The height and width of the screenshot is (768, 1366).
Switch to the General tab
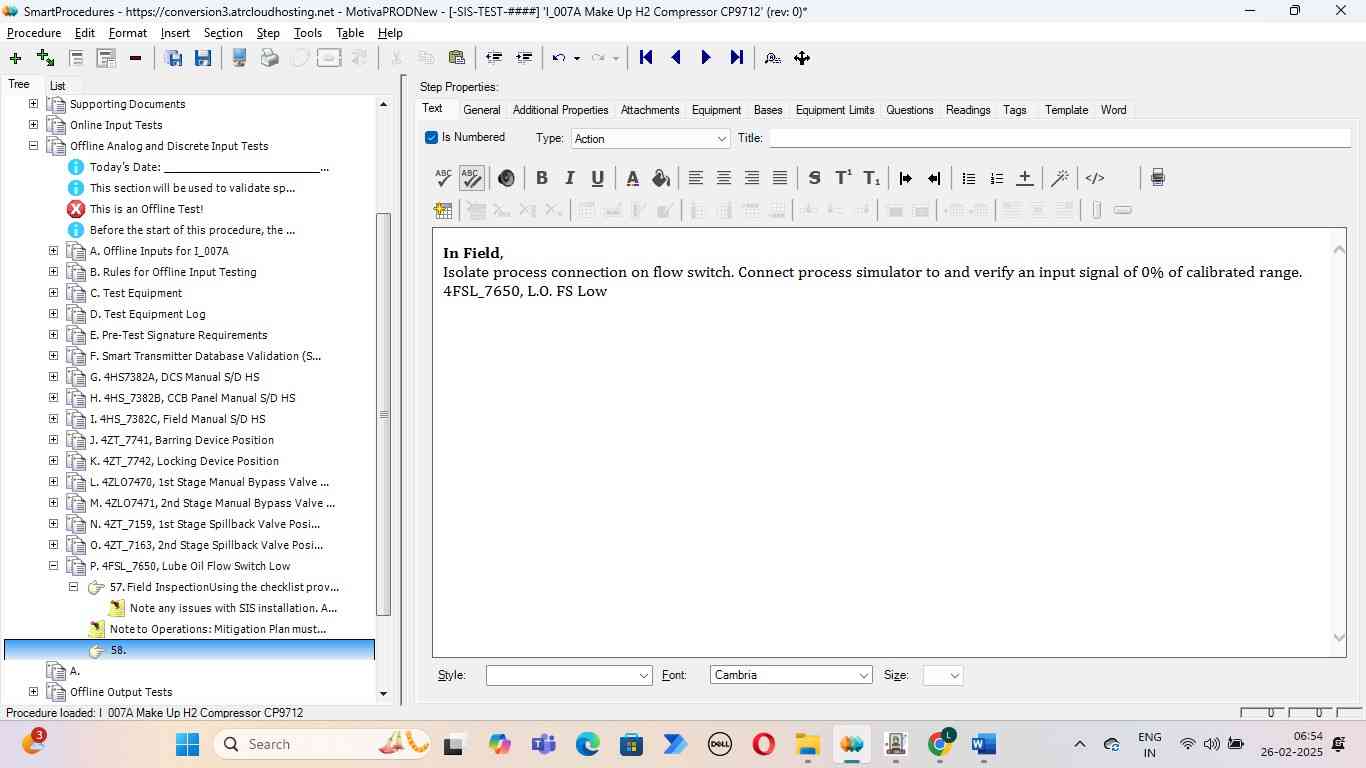click(481, 110)
